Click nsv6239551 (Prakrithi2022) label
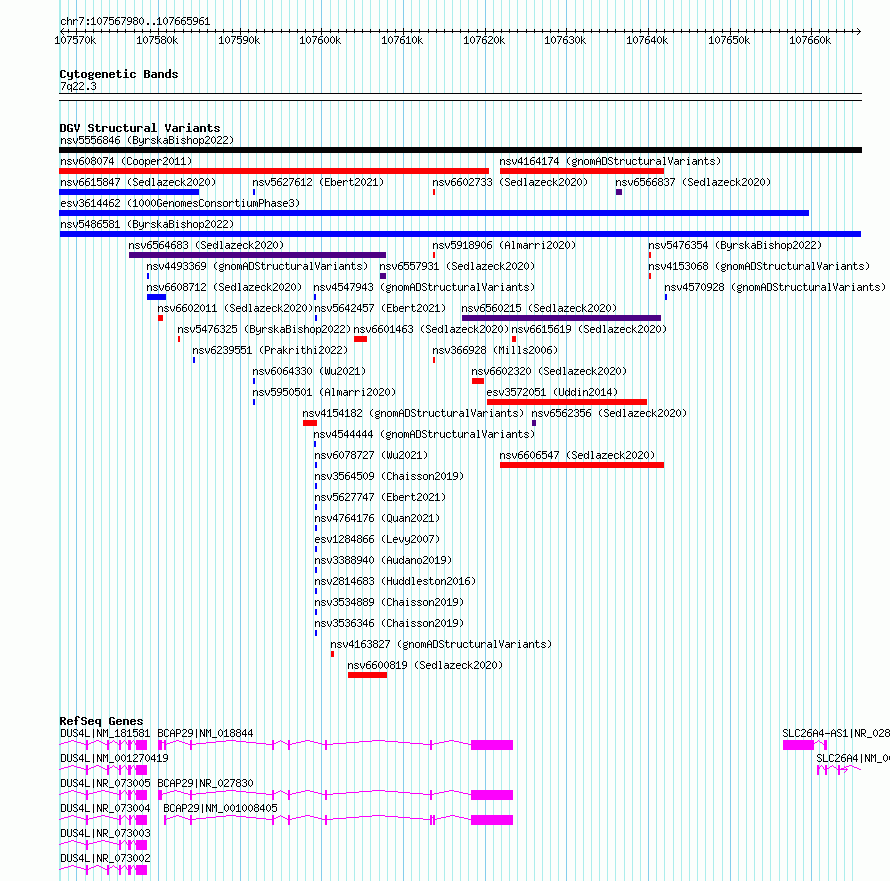890x881 pixels. click(x=270, y=350)
